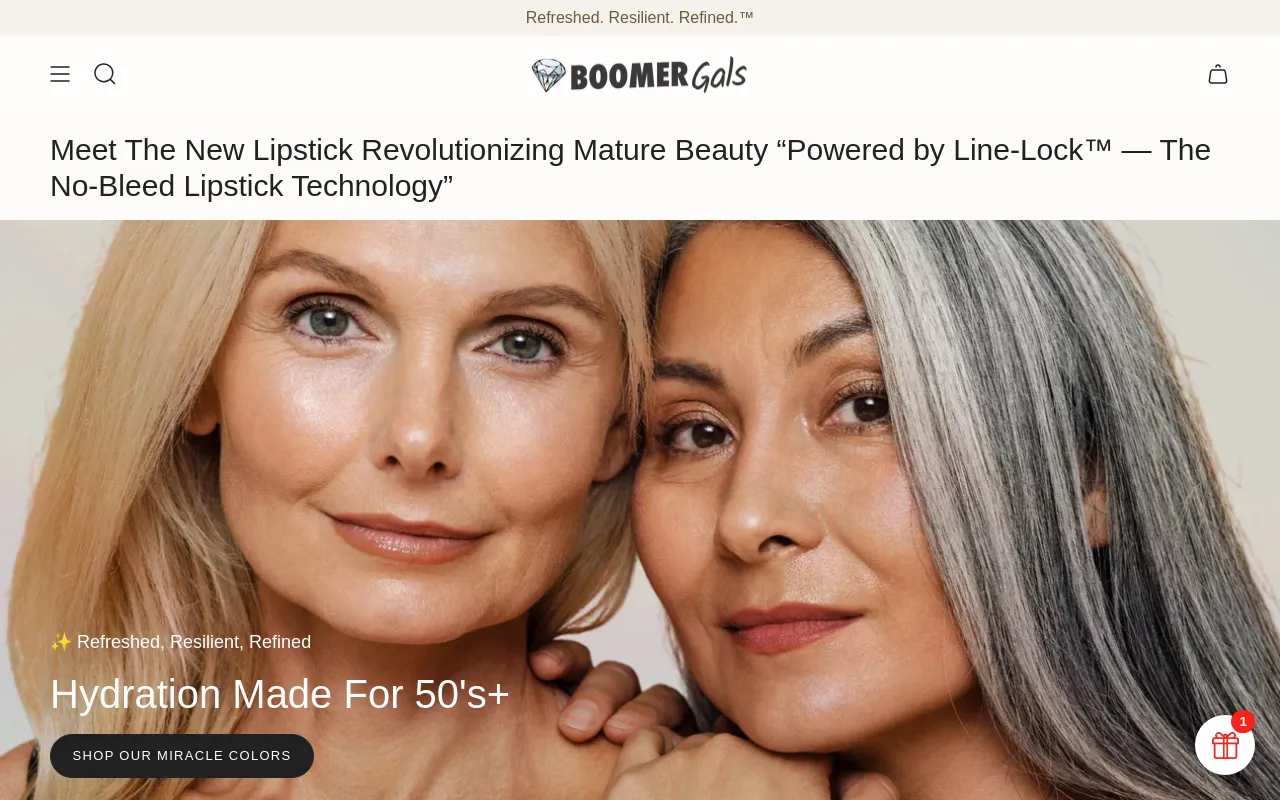
Task: Click the gray-haired woman's red lips
Action: (x=790, y=626)
